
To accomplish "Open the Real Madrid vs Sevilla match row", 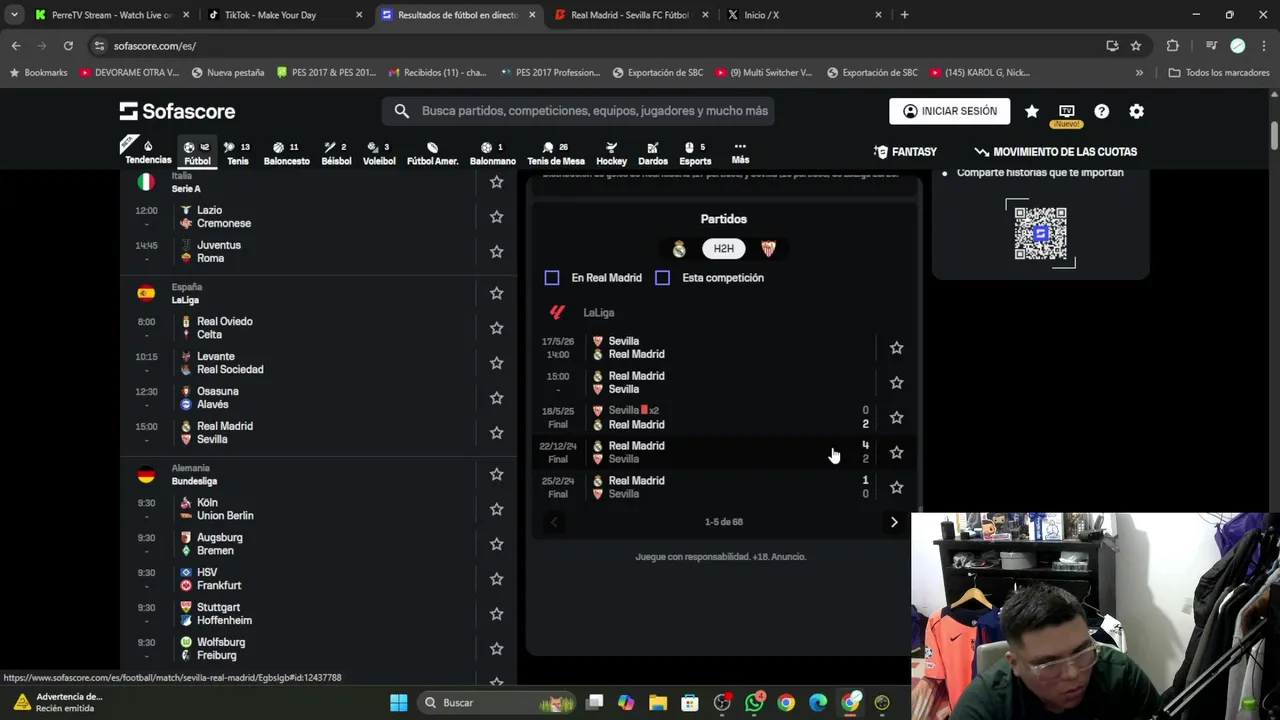I will pyautogui.click(x=320, y=433).
